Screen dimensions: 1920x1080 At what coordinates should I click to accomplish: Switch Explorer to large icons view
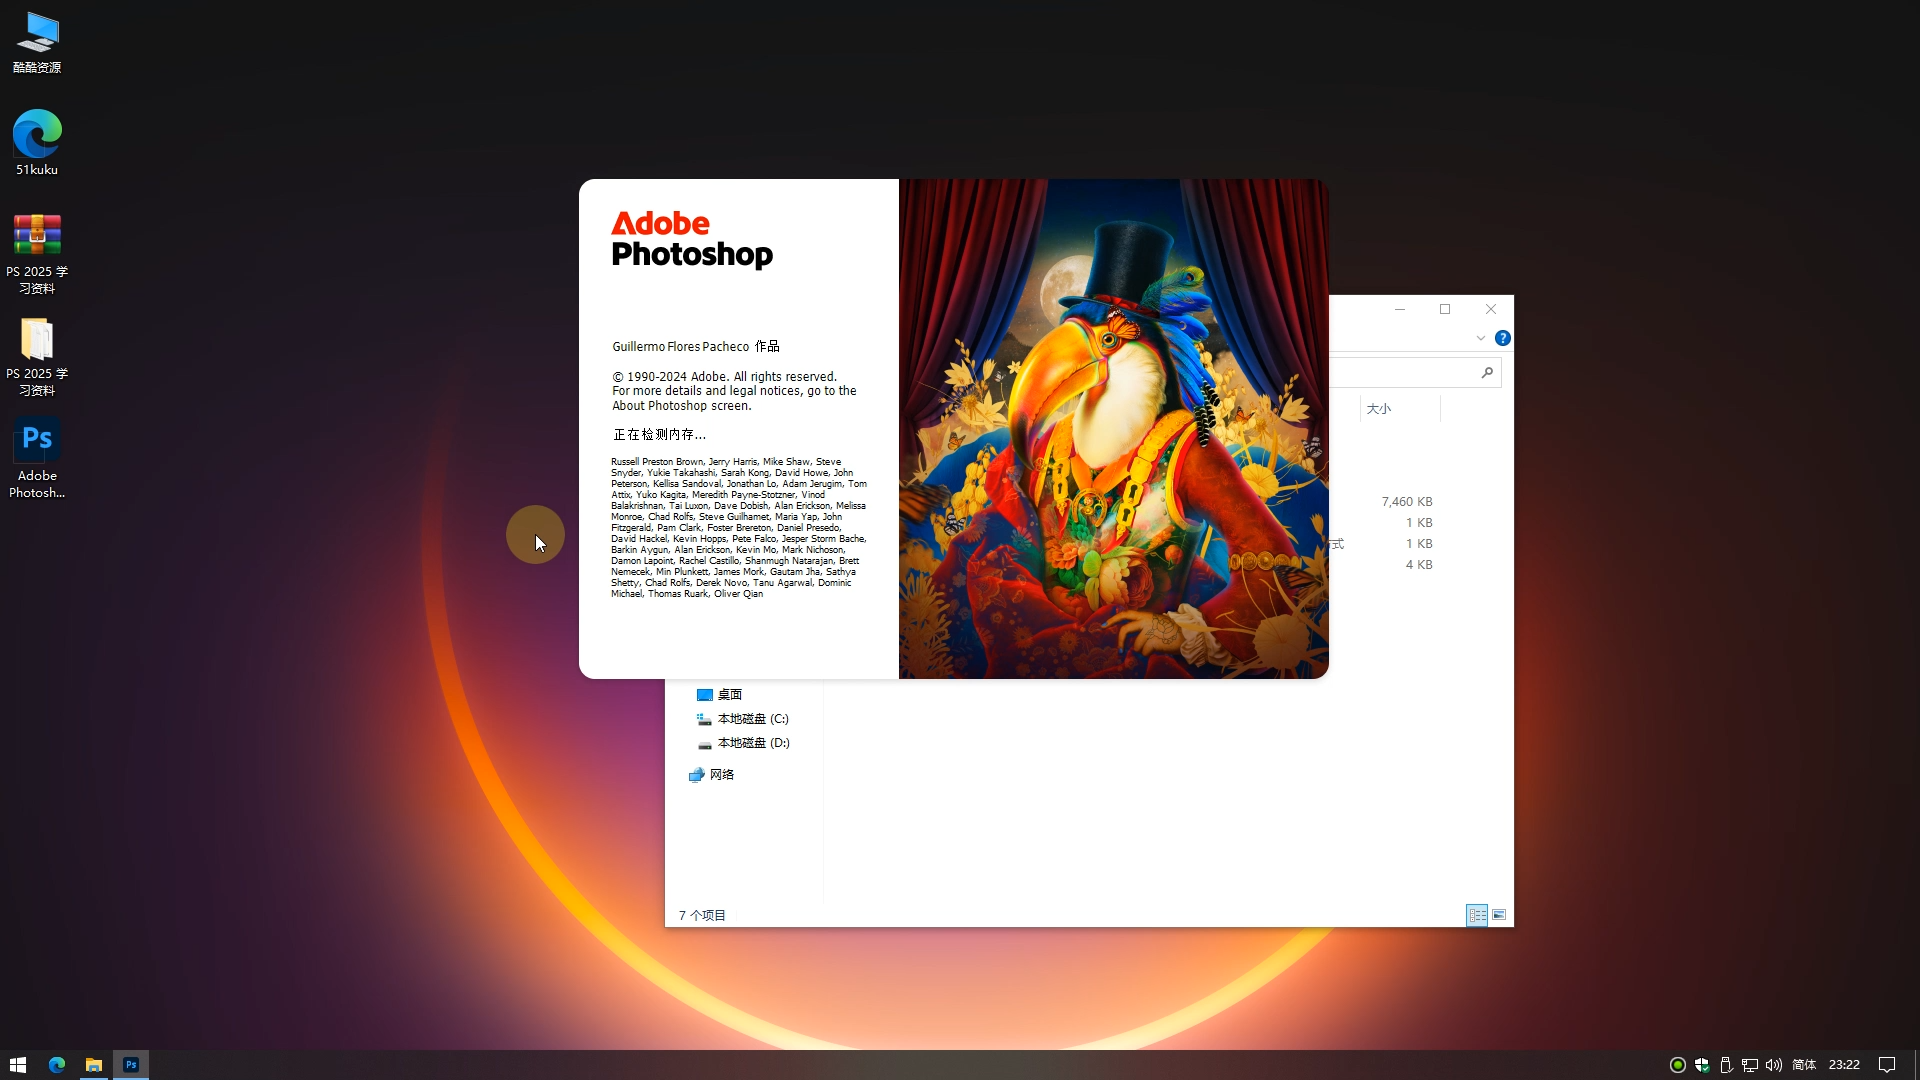pyautogui.click(x=1499, y=915)
